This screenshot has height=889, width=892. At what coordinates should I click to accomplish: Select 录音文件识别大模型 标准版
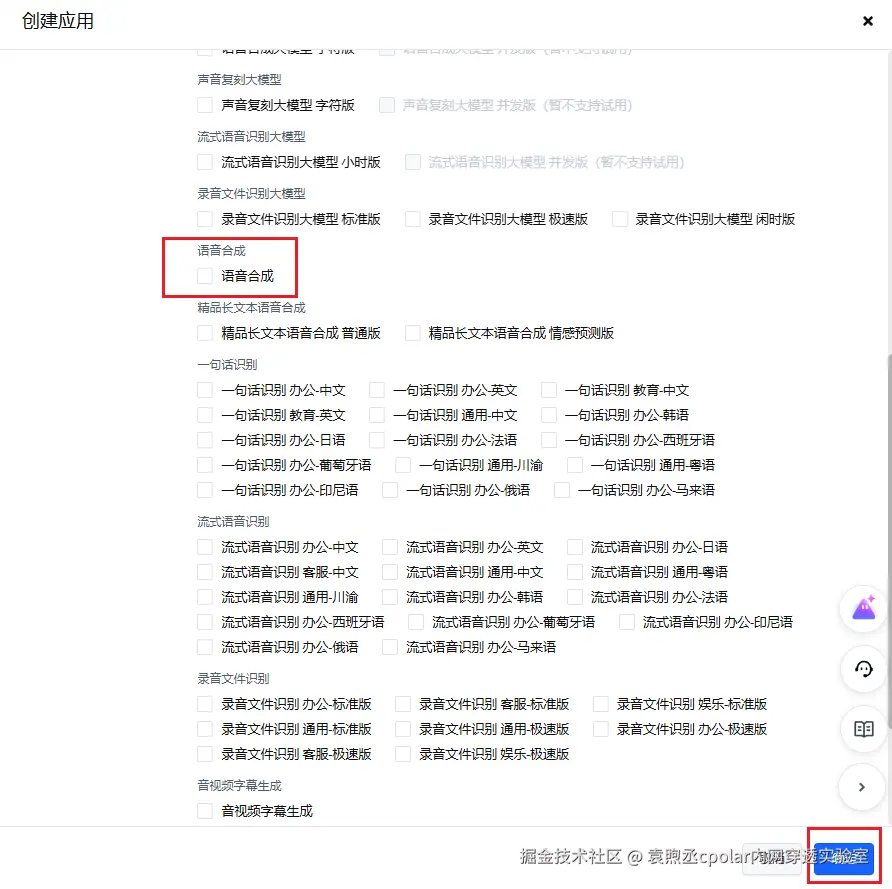(x=203, y=219)
